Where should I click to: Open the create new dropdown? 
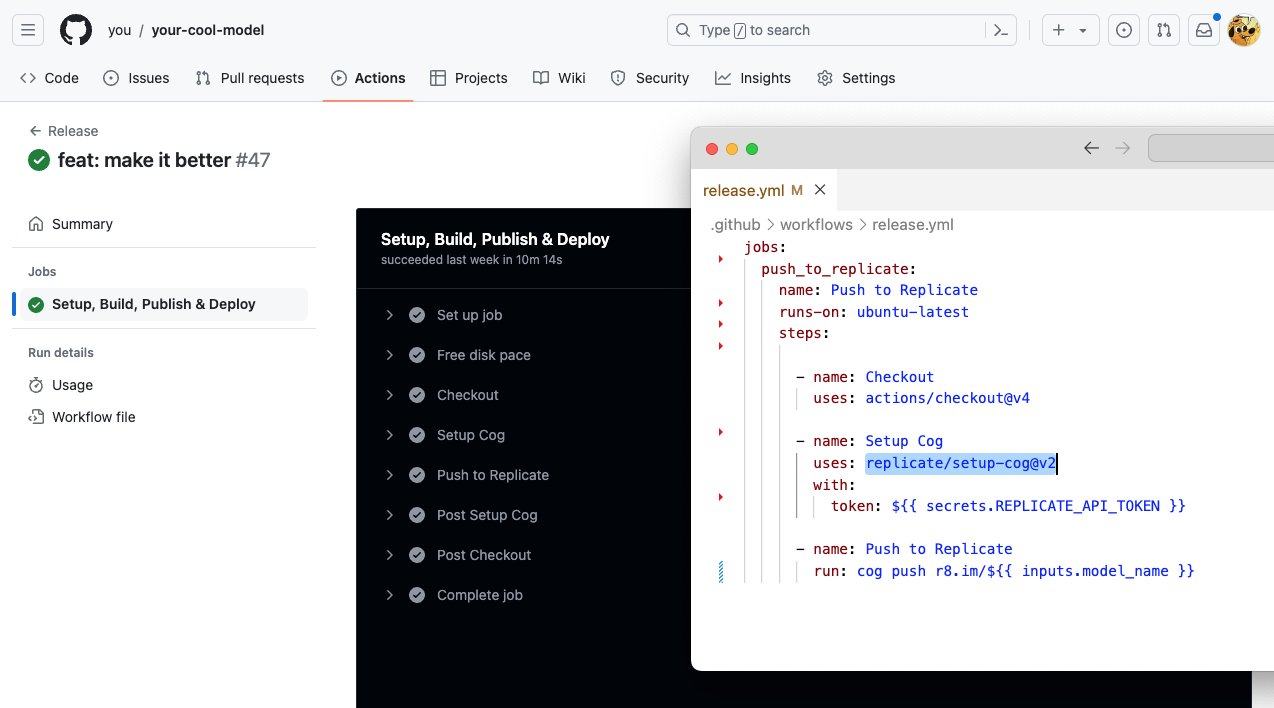pyautogui.click(x=1070, y=30)
